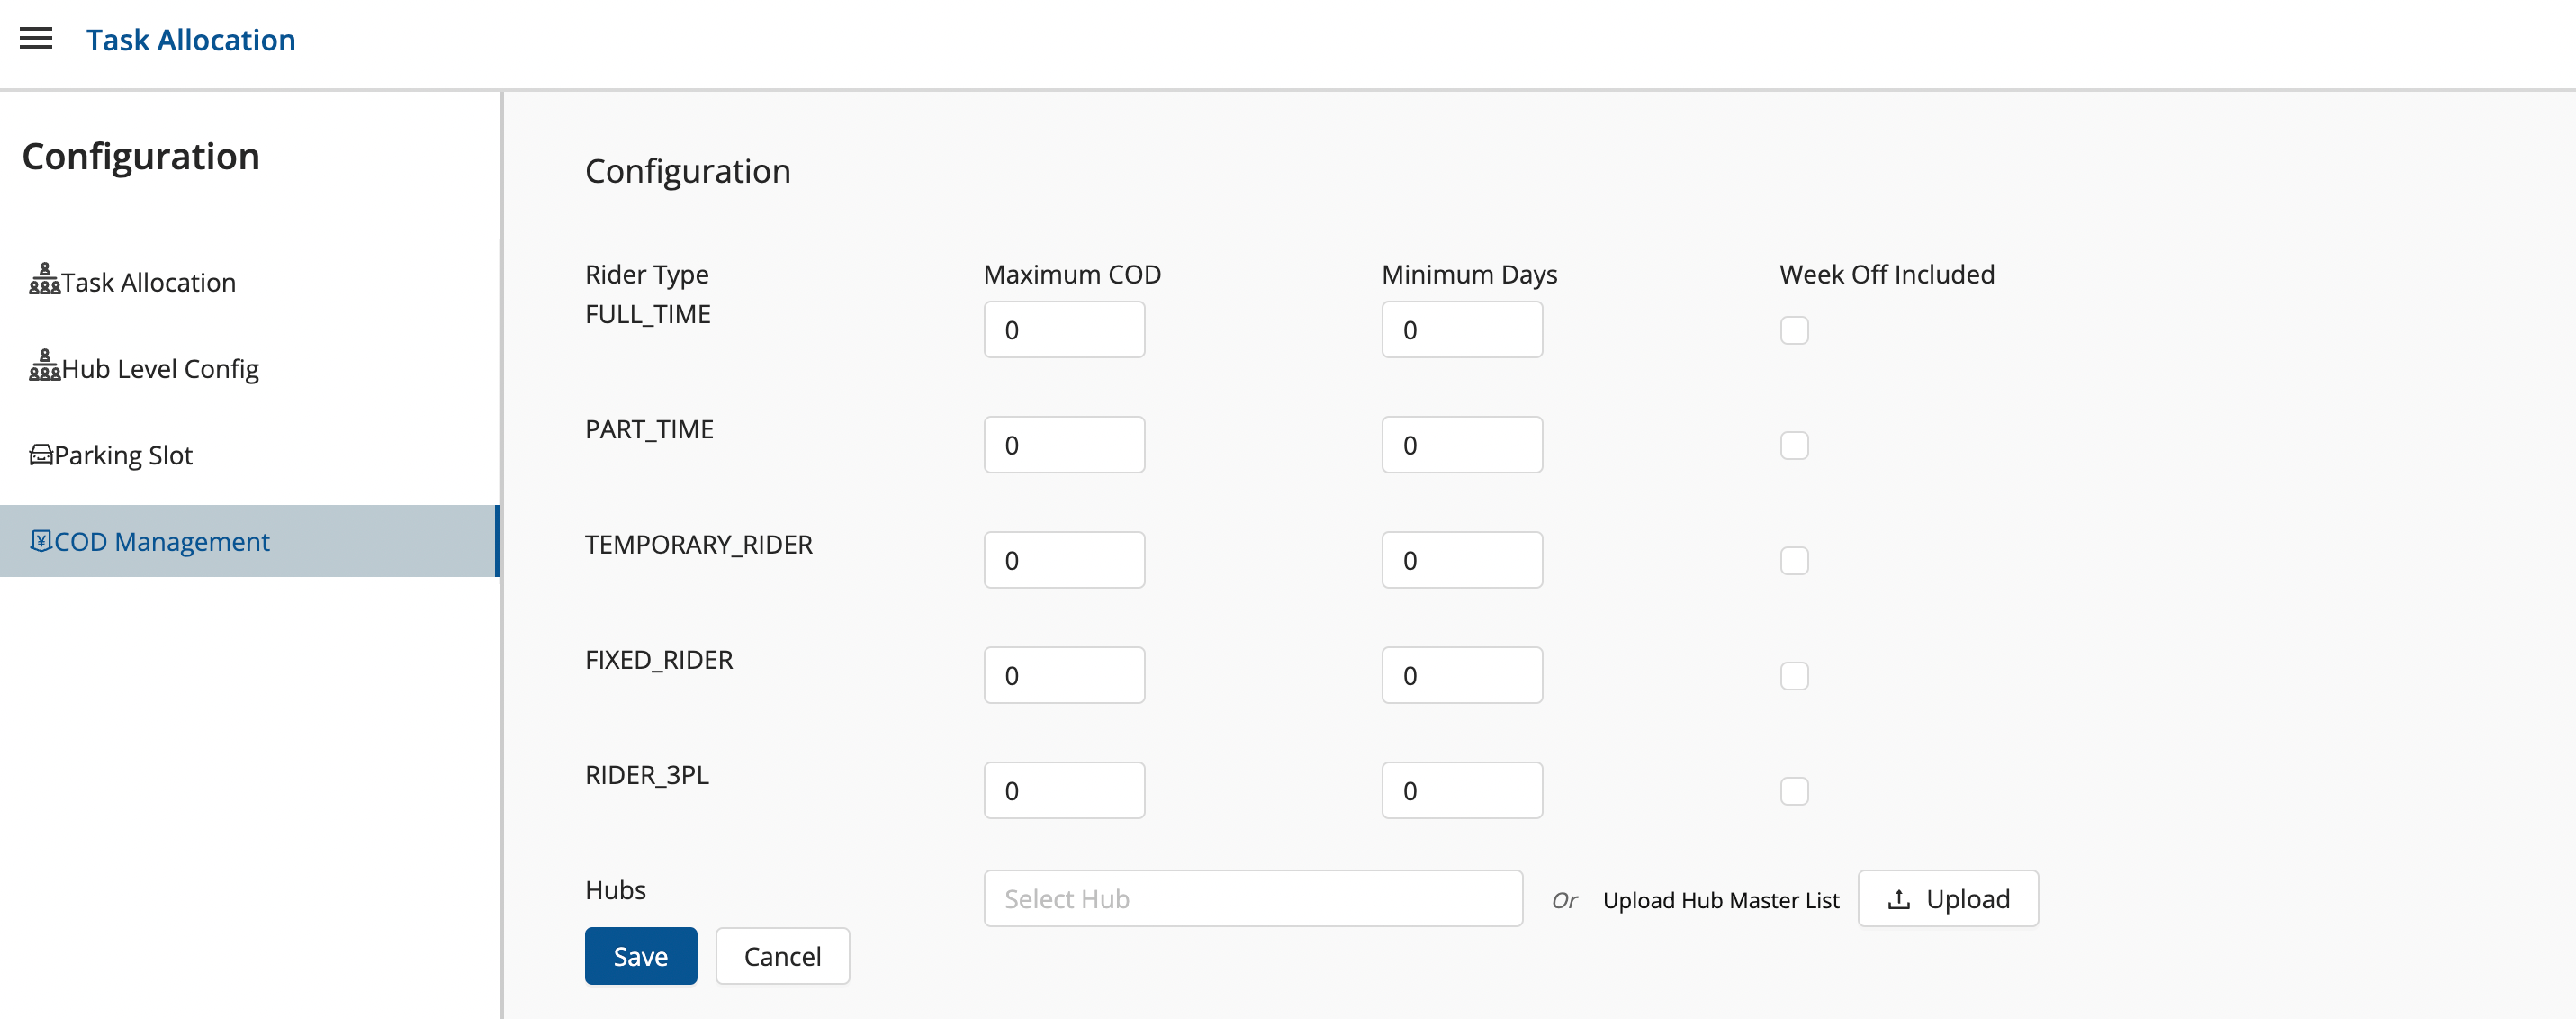
Task: Enable Week Off for RIDER_3PL
Action: coord(1794,791)
